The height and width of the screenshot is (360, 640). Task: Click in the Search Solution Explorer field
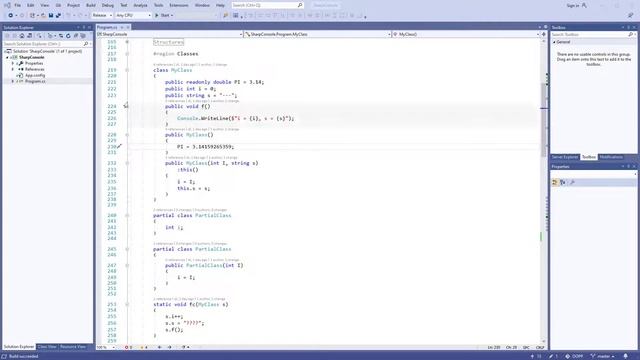[x=42, y=44]
